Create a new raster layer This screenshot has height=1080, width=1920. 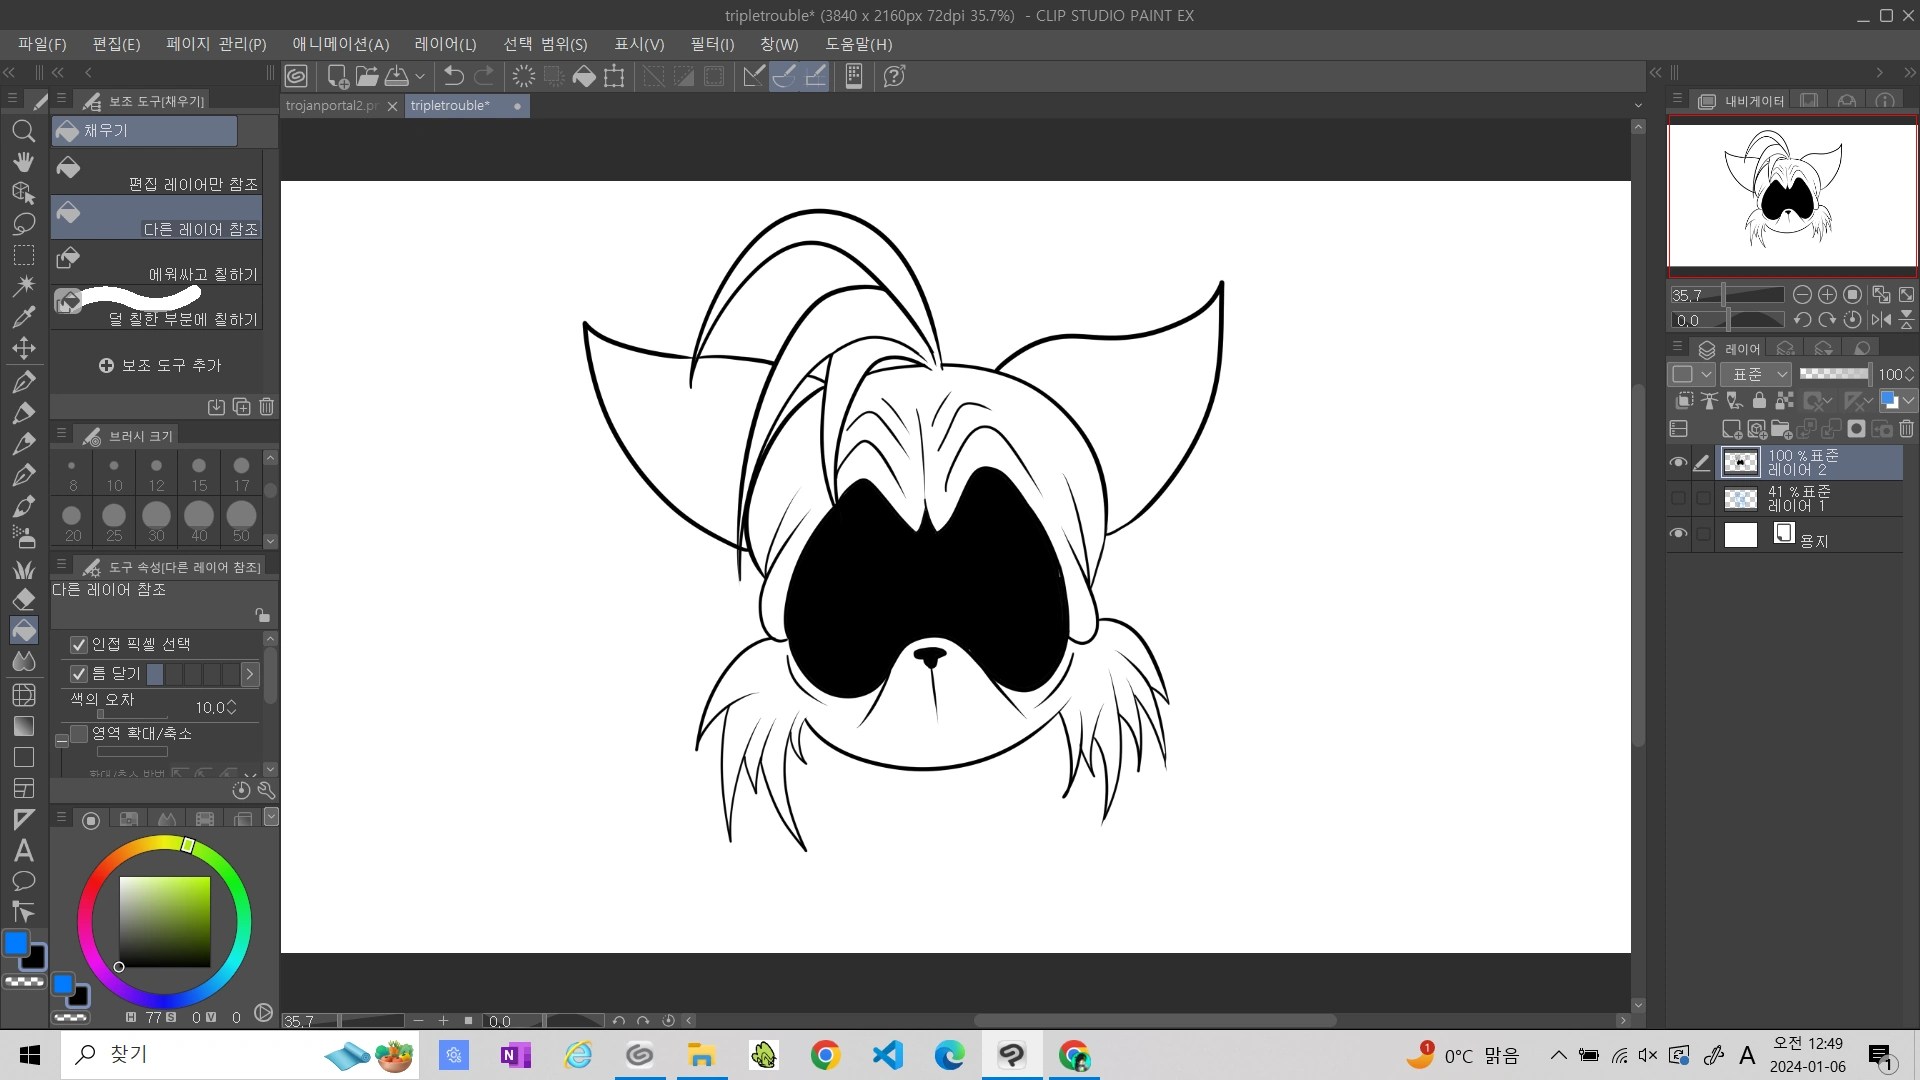tap(1733, 428)
